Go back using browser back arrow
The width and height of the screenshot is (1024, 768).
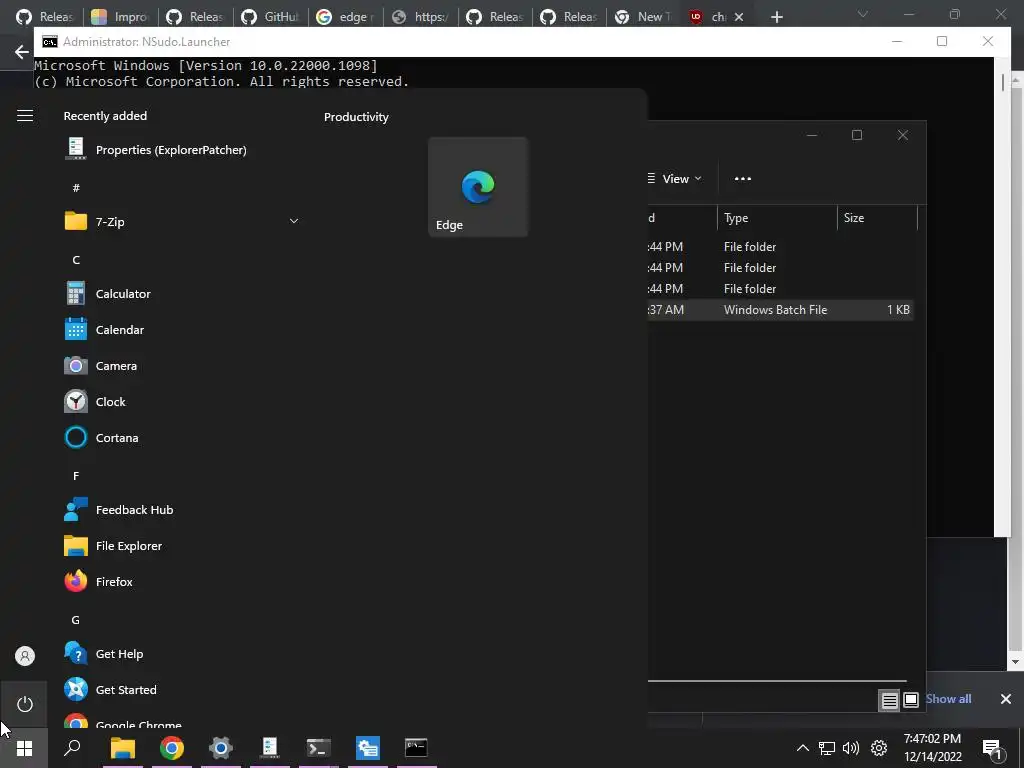point(22,52)
